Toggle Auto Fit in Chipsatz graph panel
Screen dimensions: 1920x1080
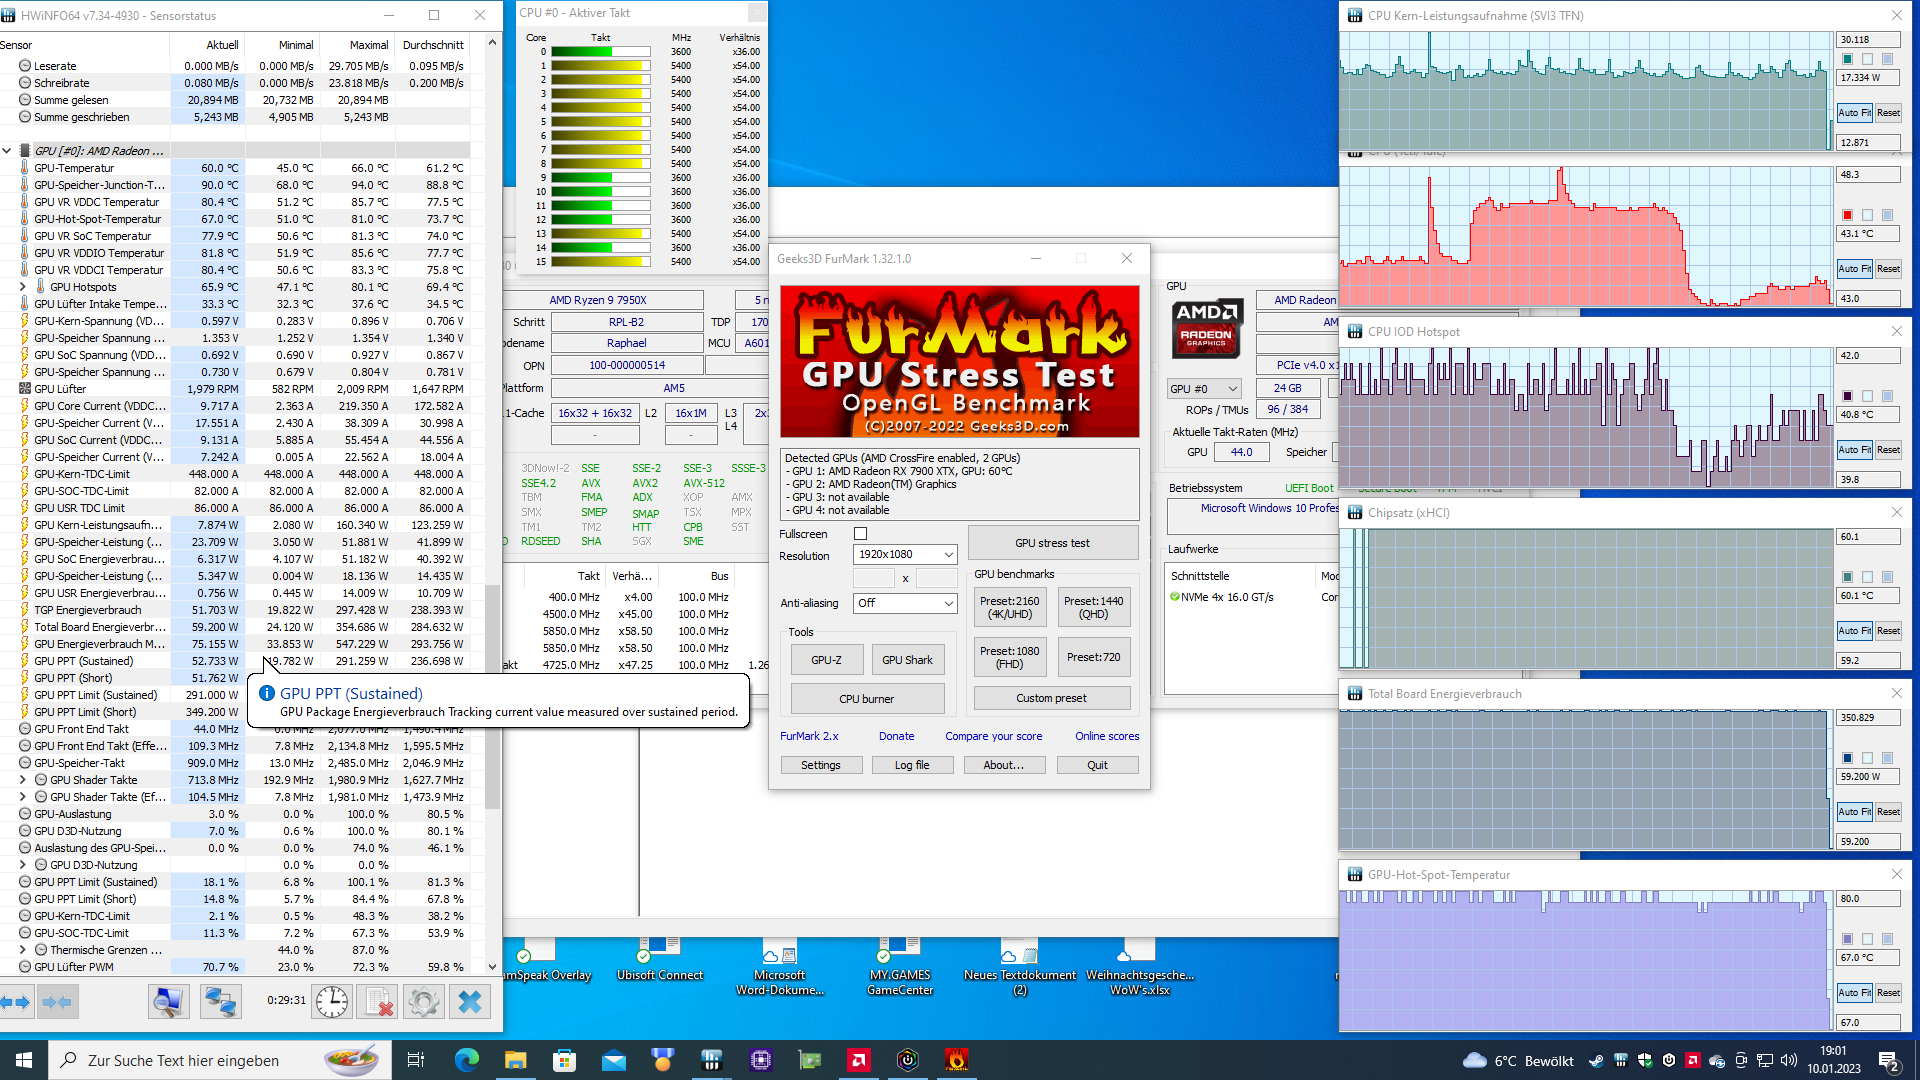(1854, 631)
